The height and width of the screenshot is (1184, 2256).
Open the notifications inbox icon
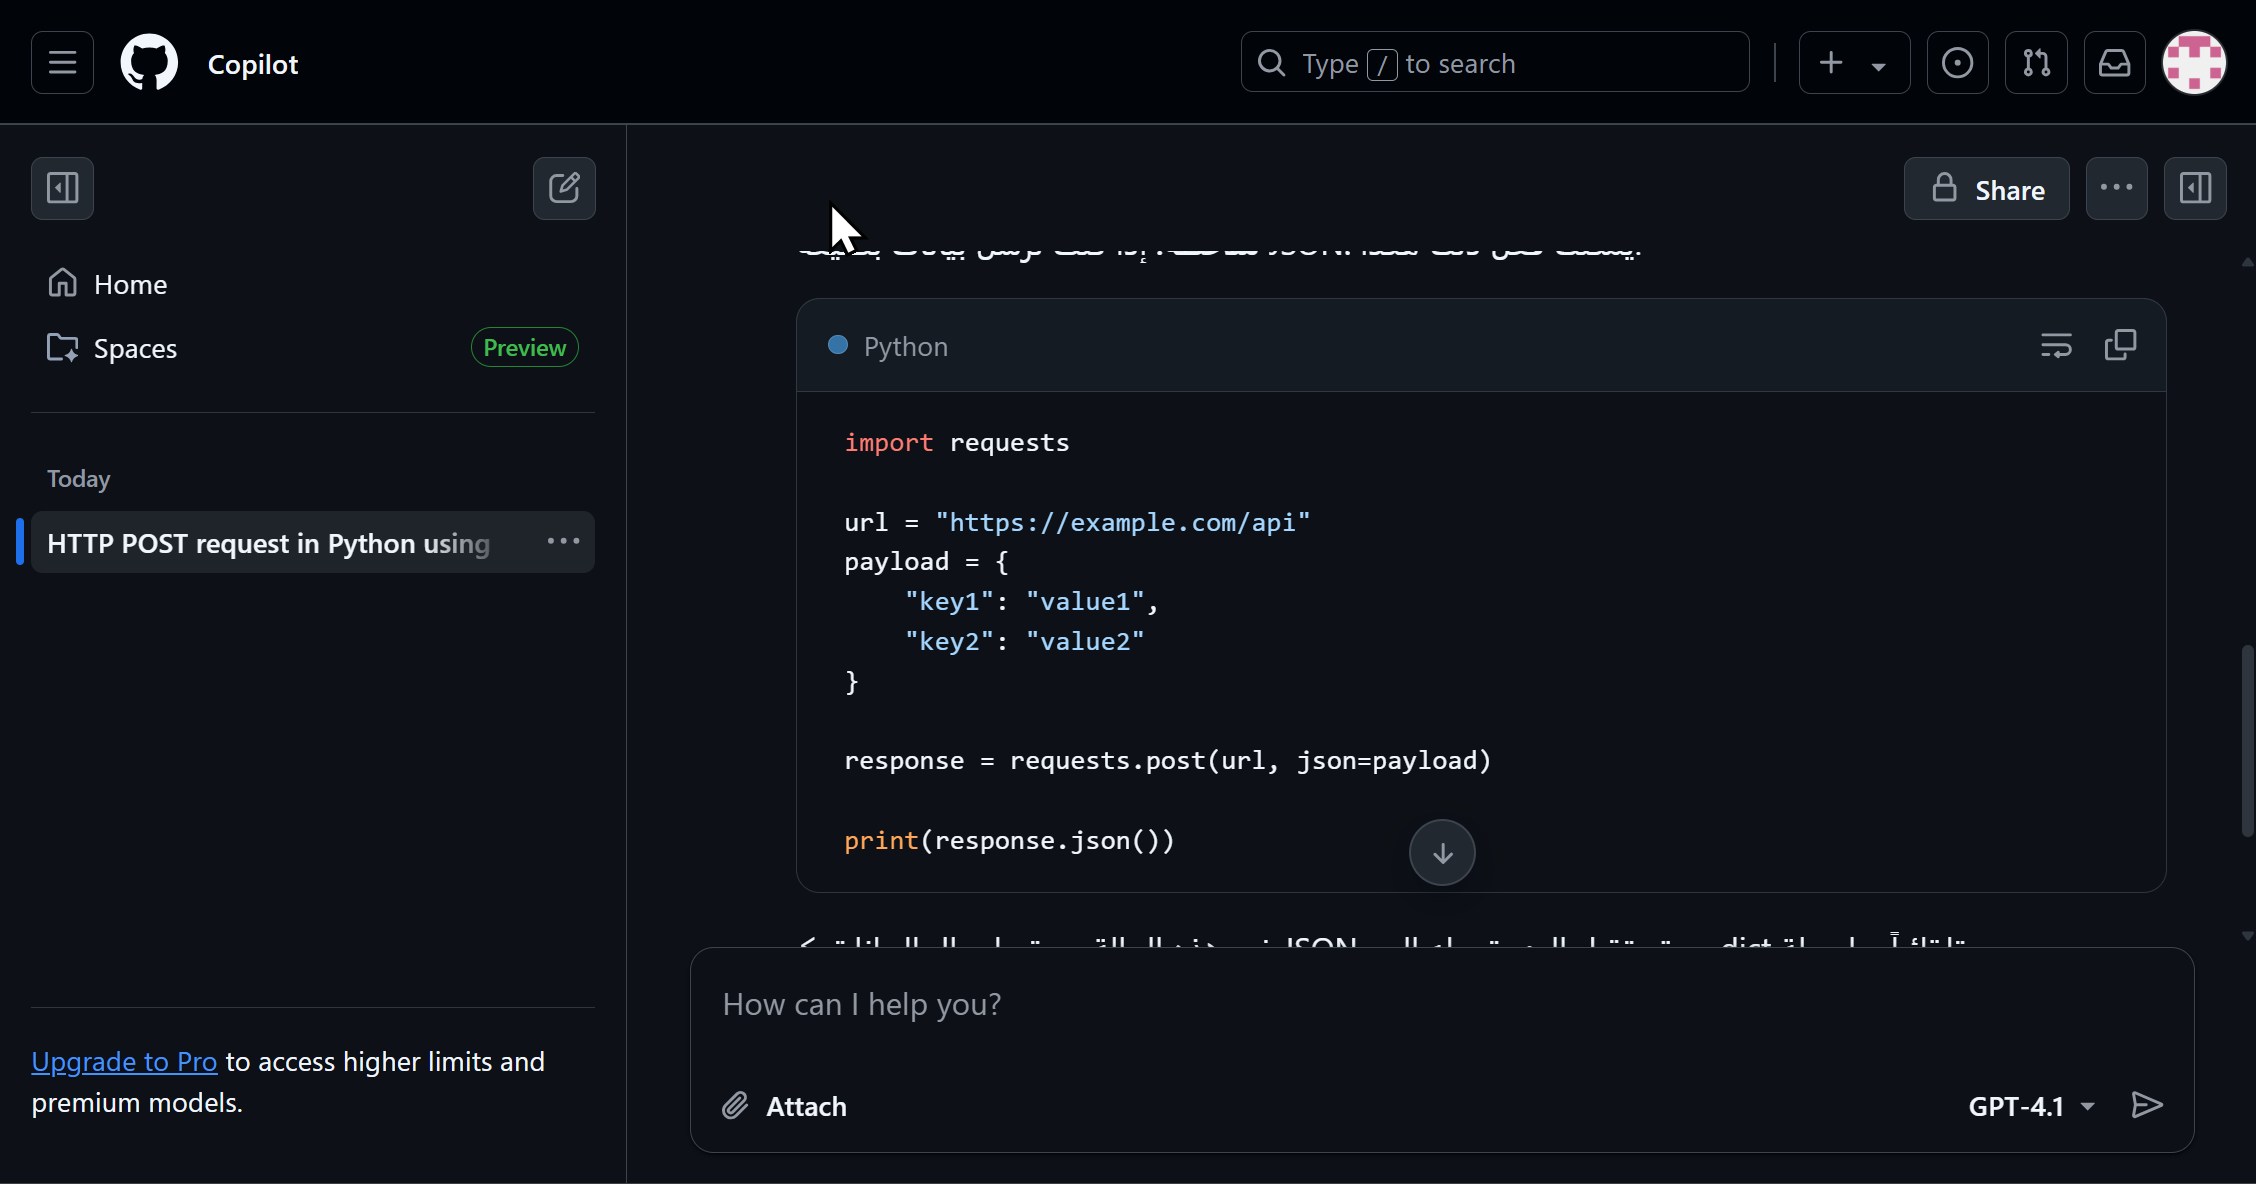[x=2114, y=63]
